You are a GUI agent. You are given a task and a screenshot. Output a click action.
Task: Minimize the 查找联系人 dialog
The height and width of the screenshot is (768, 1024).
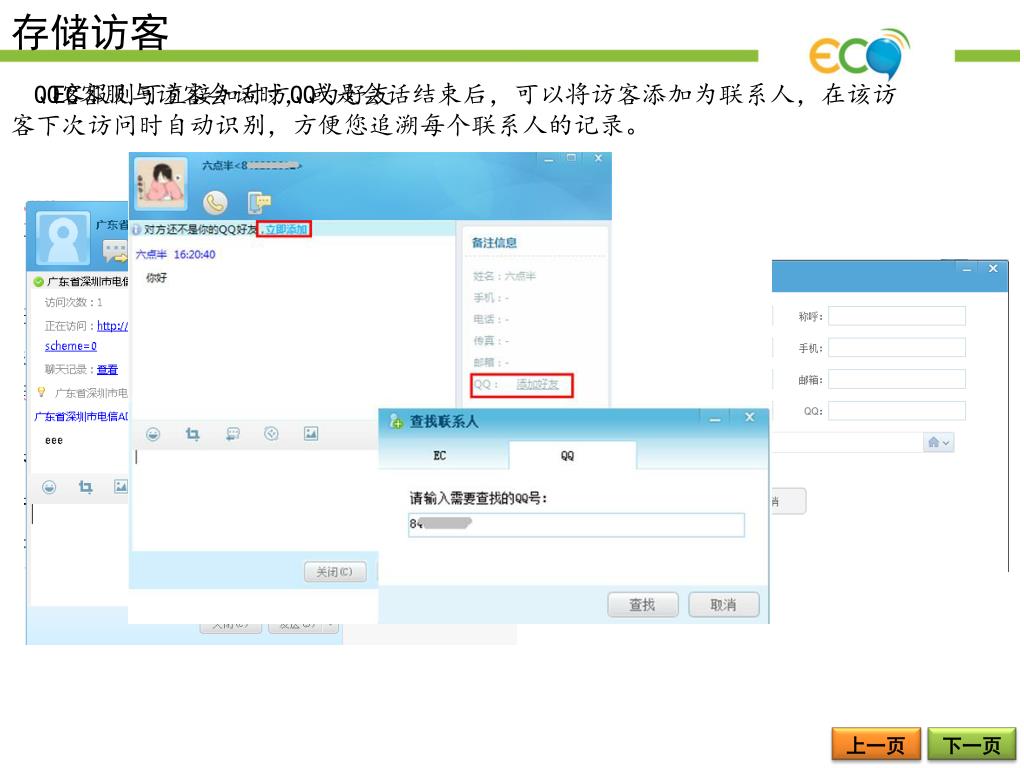[715, 419]
